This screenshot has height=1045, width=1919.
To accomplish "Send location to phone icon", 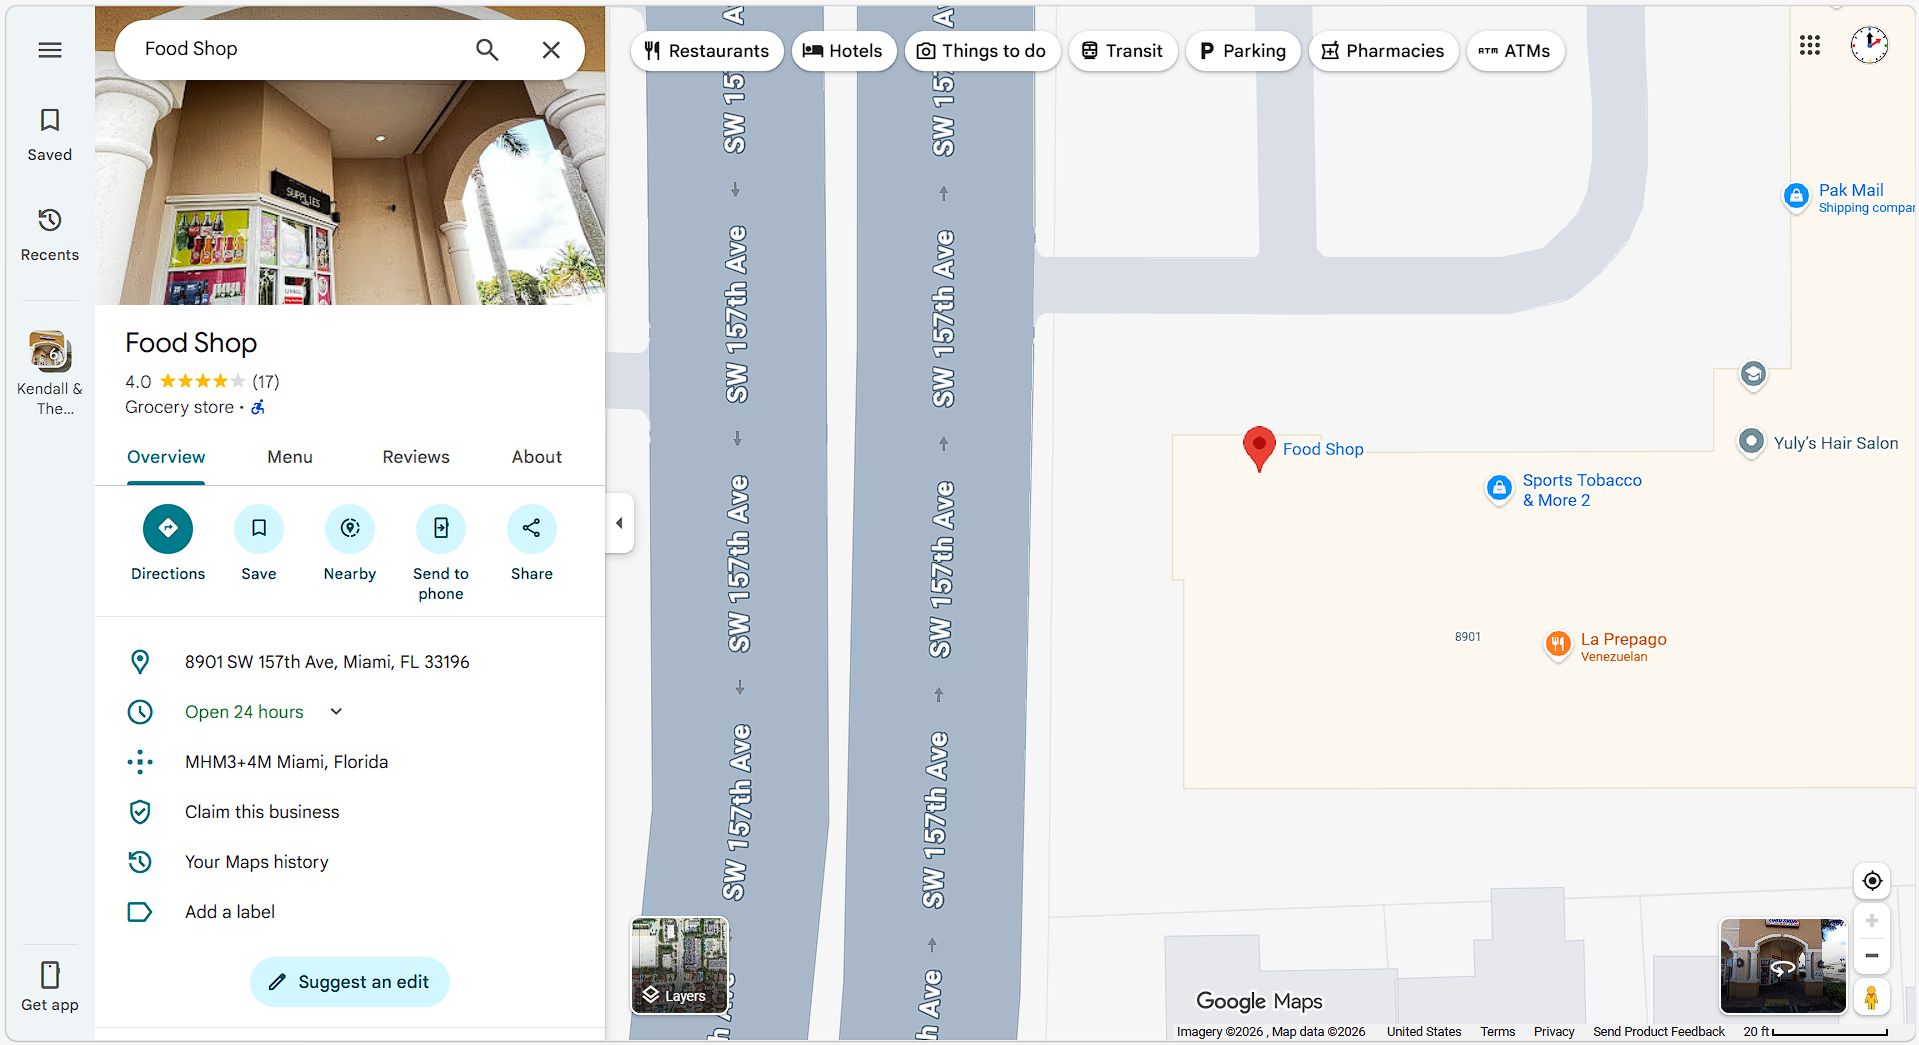I will click(x=441, y=529).
